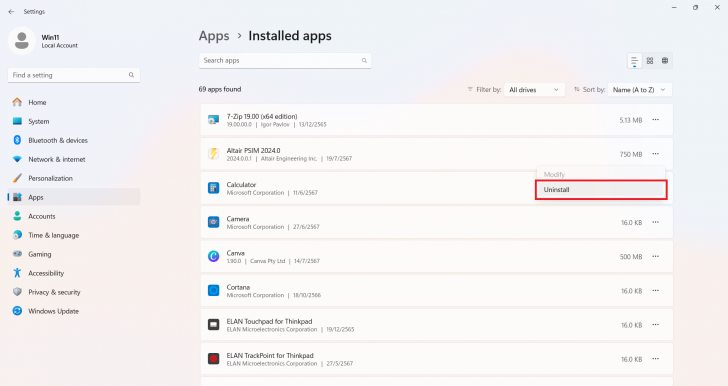This screenshot has width=728, height=386.
Task: Select the Apps sidebar item
Action: (74, 197)
